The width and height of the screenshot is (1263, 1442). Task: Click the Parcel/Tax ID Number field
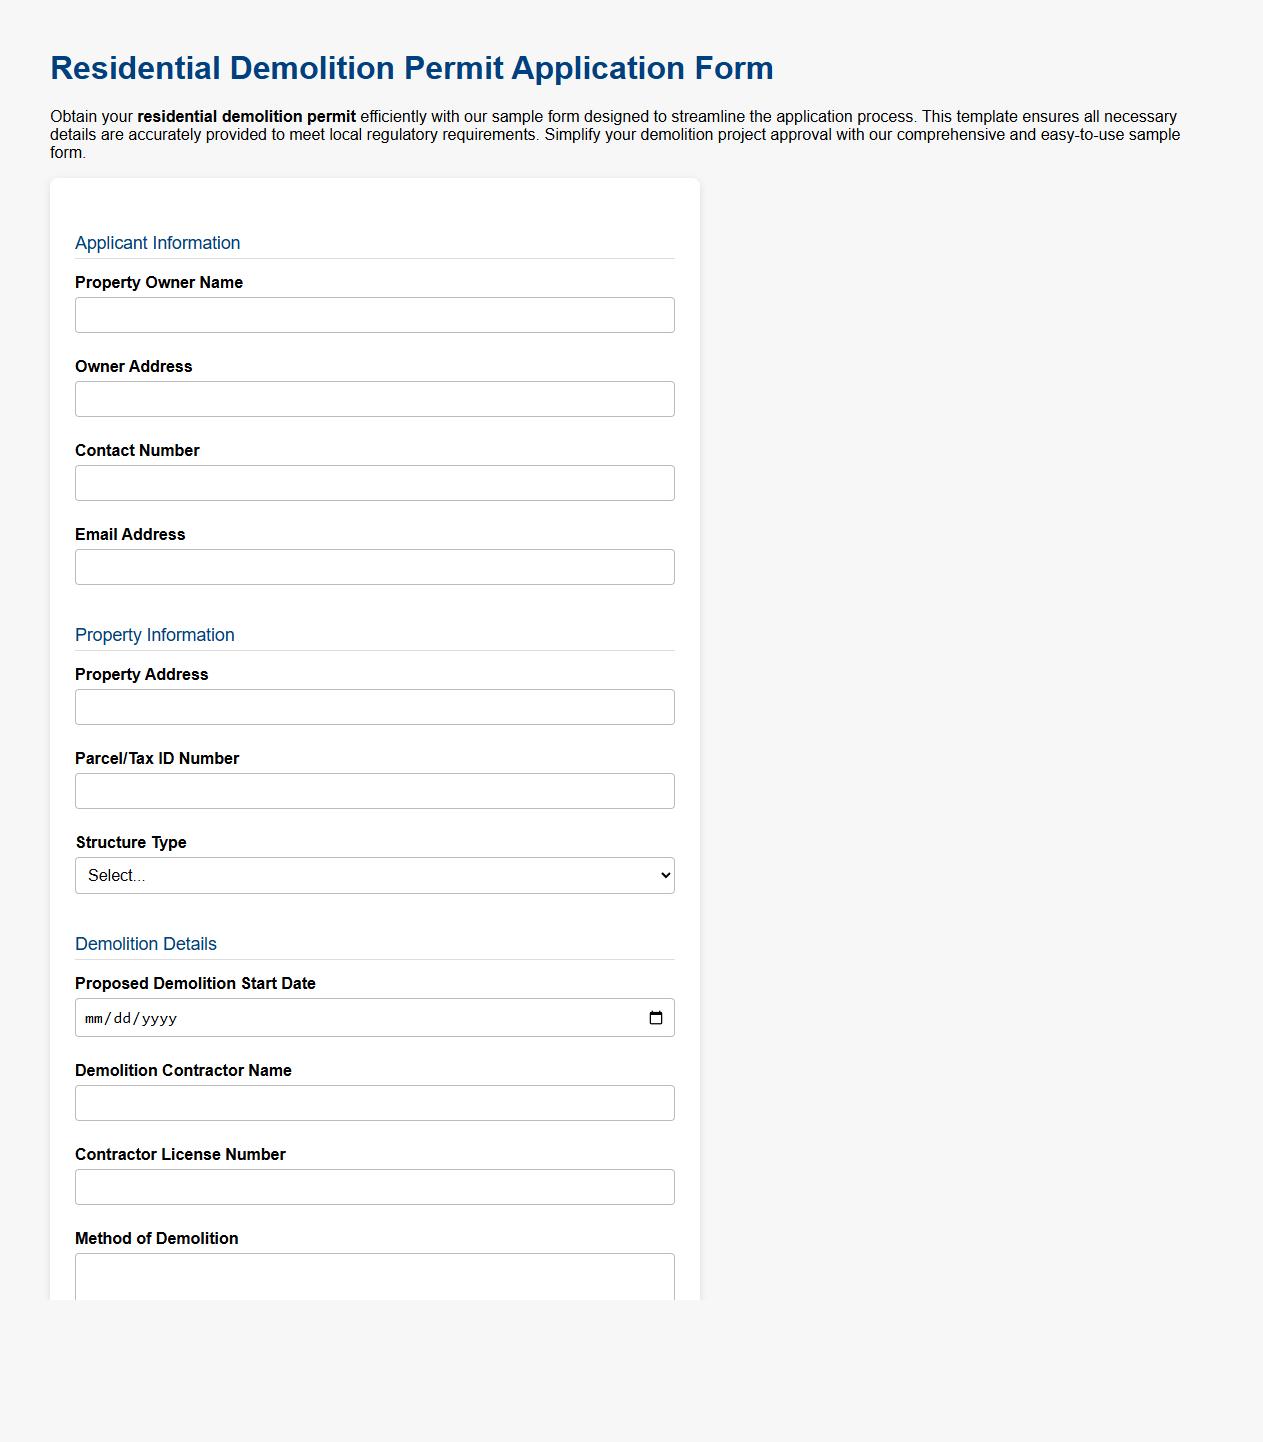[x=374, y=791]
